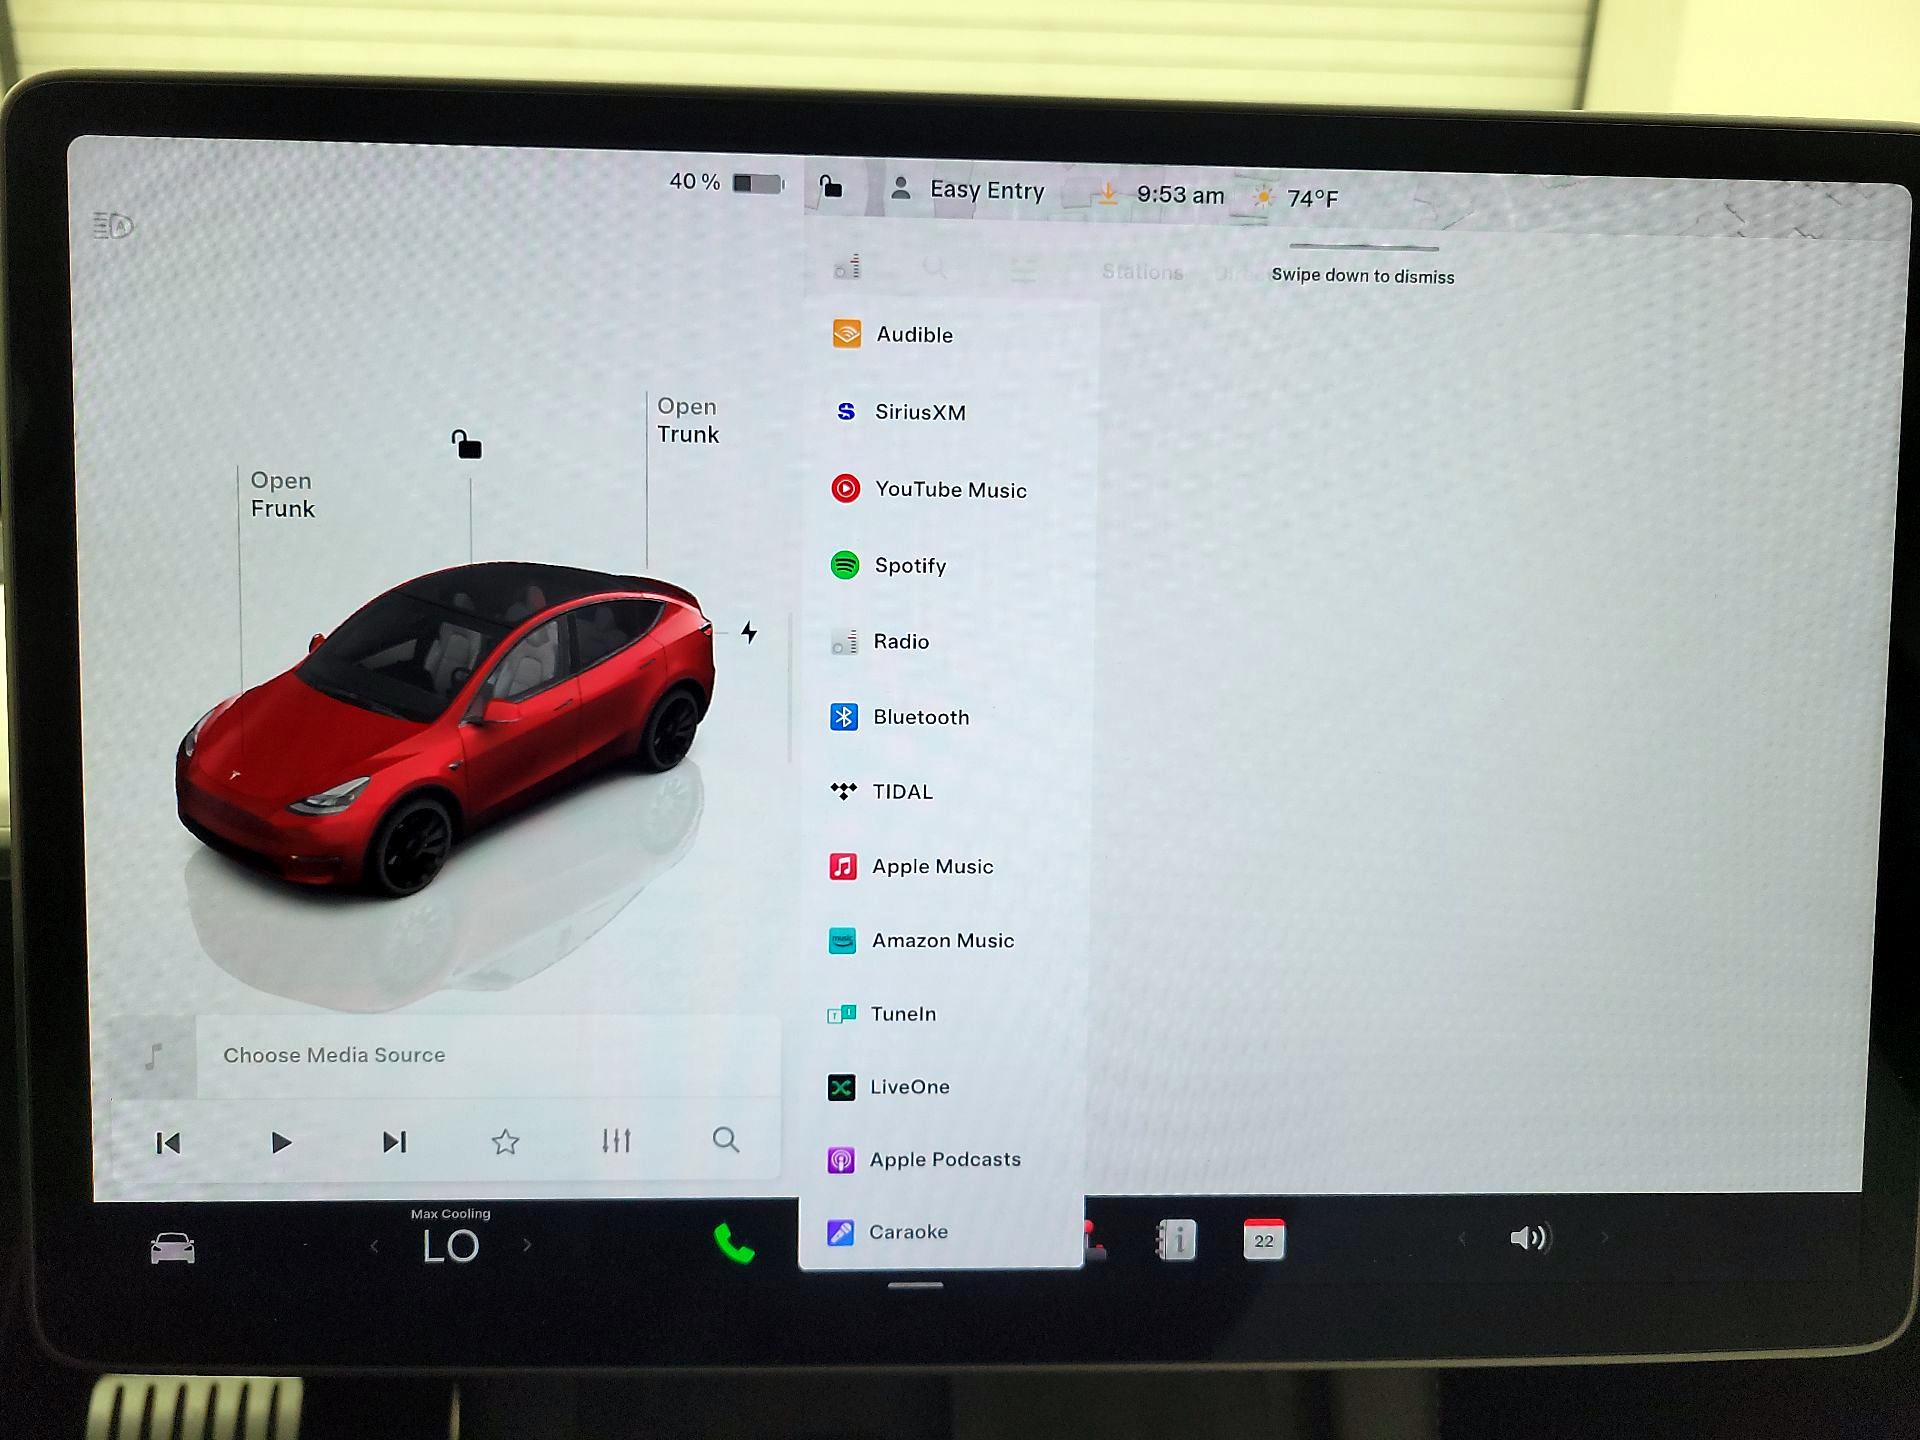Viewport: 1920px width, 1440px height.
Task: Open calendar app icon
Action: tap(1264, 1239)
